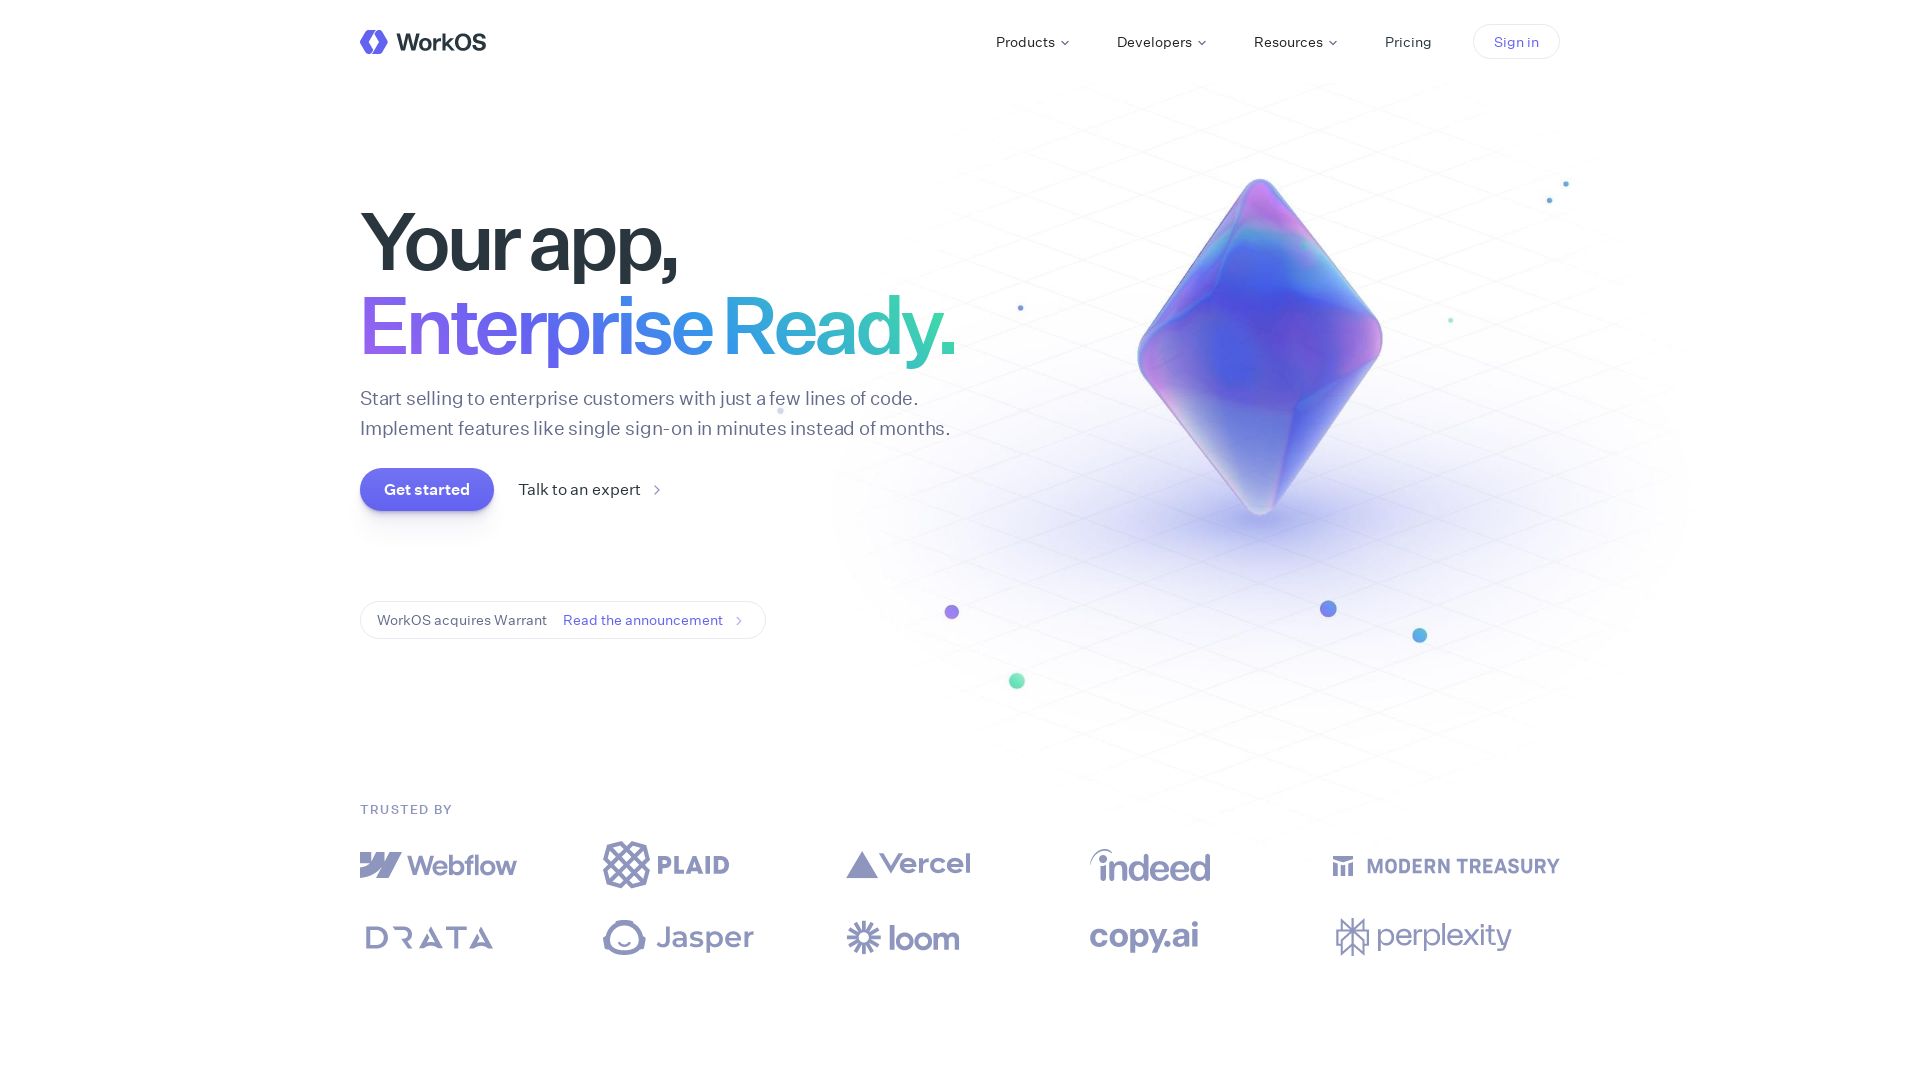
Task: Click the Pricing menu item
Action: click(1407, 41)
